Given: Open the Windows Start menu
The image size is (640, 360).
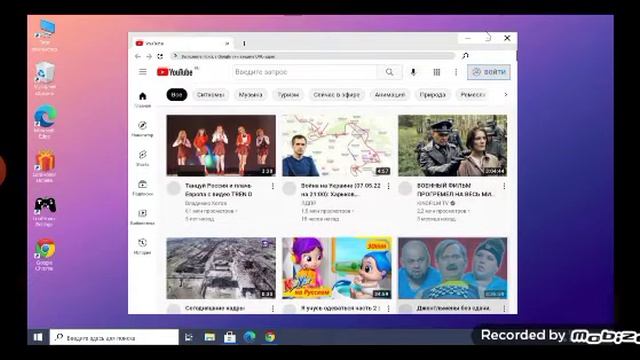Looking at the screenshot, I should (38, 337).
